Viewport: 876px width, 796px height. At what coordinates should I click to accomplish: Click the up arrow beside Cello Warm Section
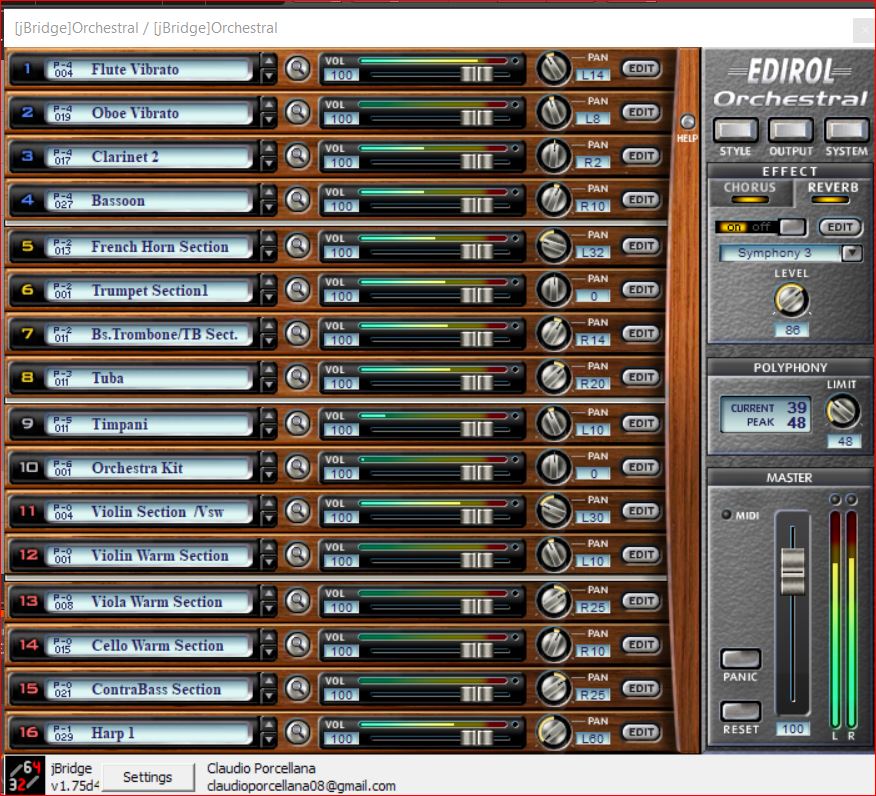(269, 637)
